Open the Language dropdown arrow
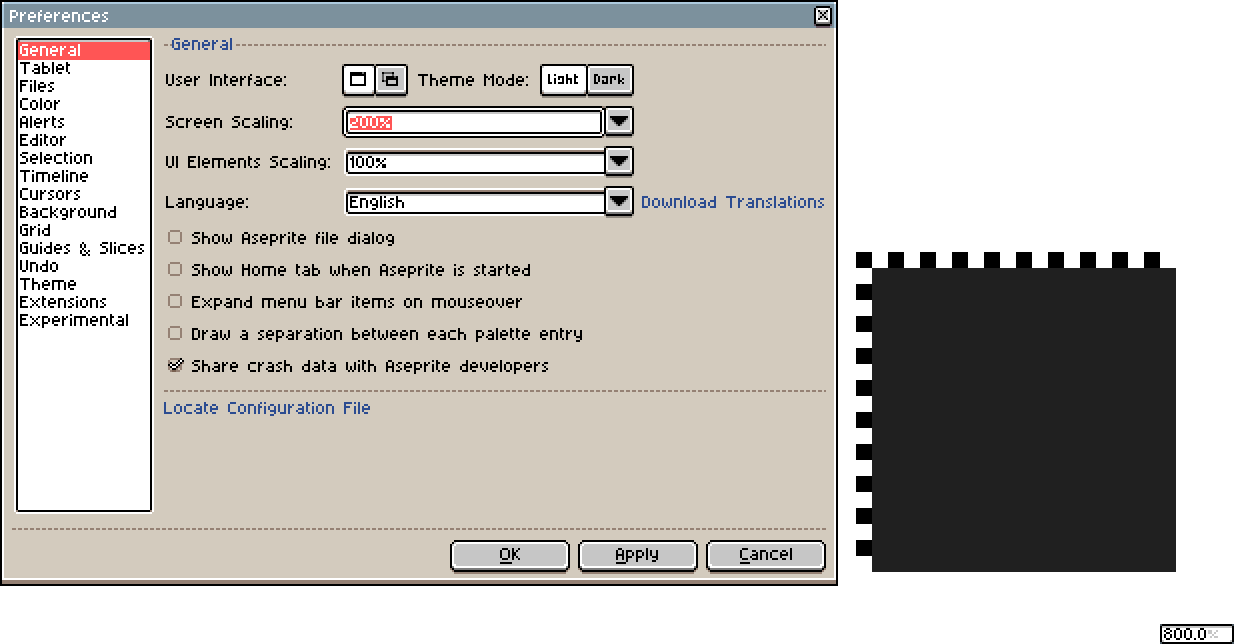 point(620,202)
